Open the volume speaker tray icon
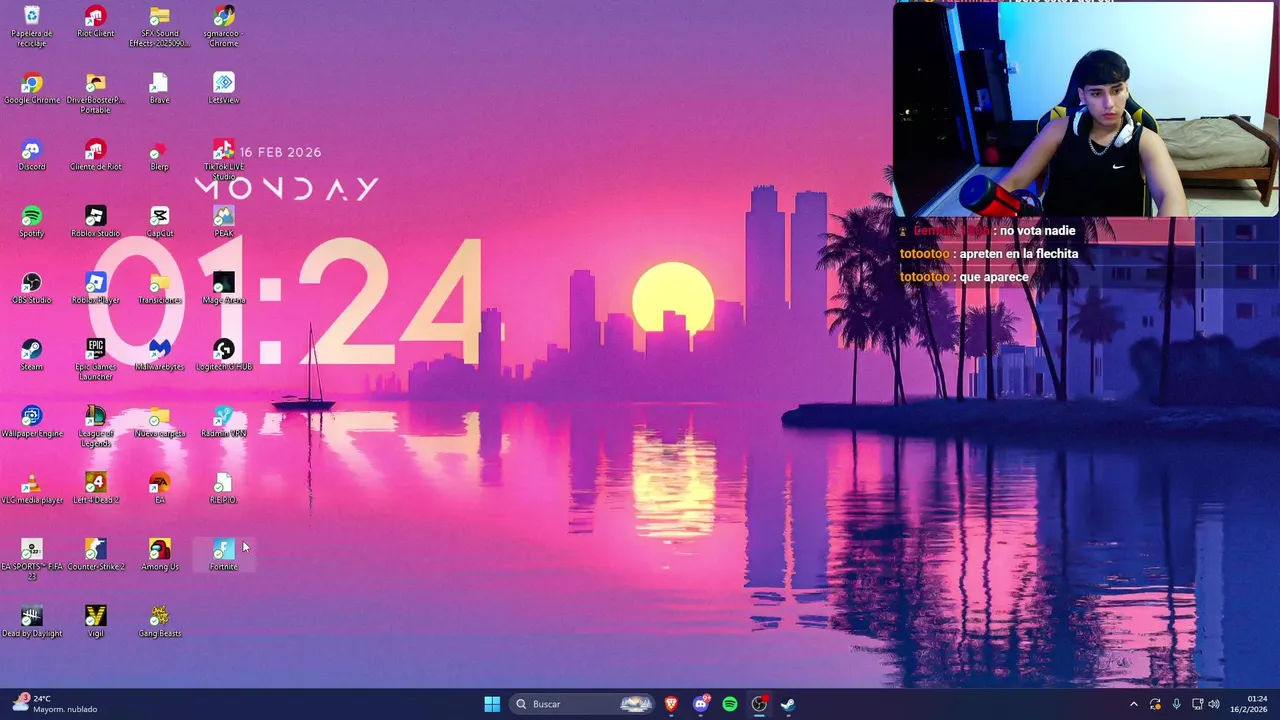Image resolution: width=1280 pixels, height=720 pixels. [1214, 704]
